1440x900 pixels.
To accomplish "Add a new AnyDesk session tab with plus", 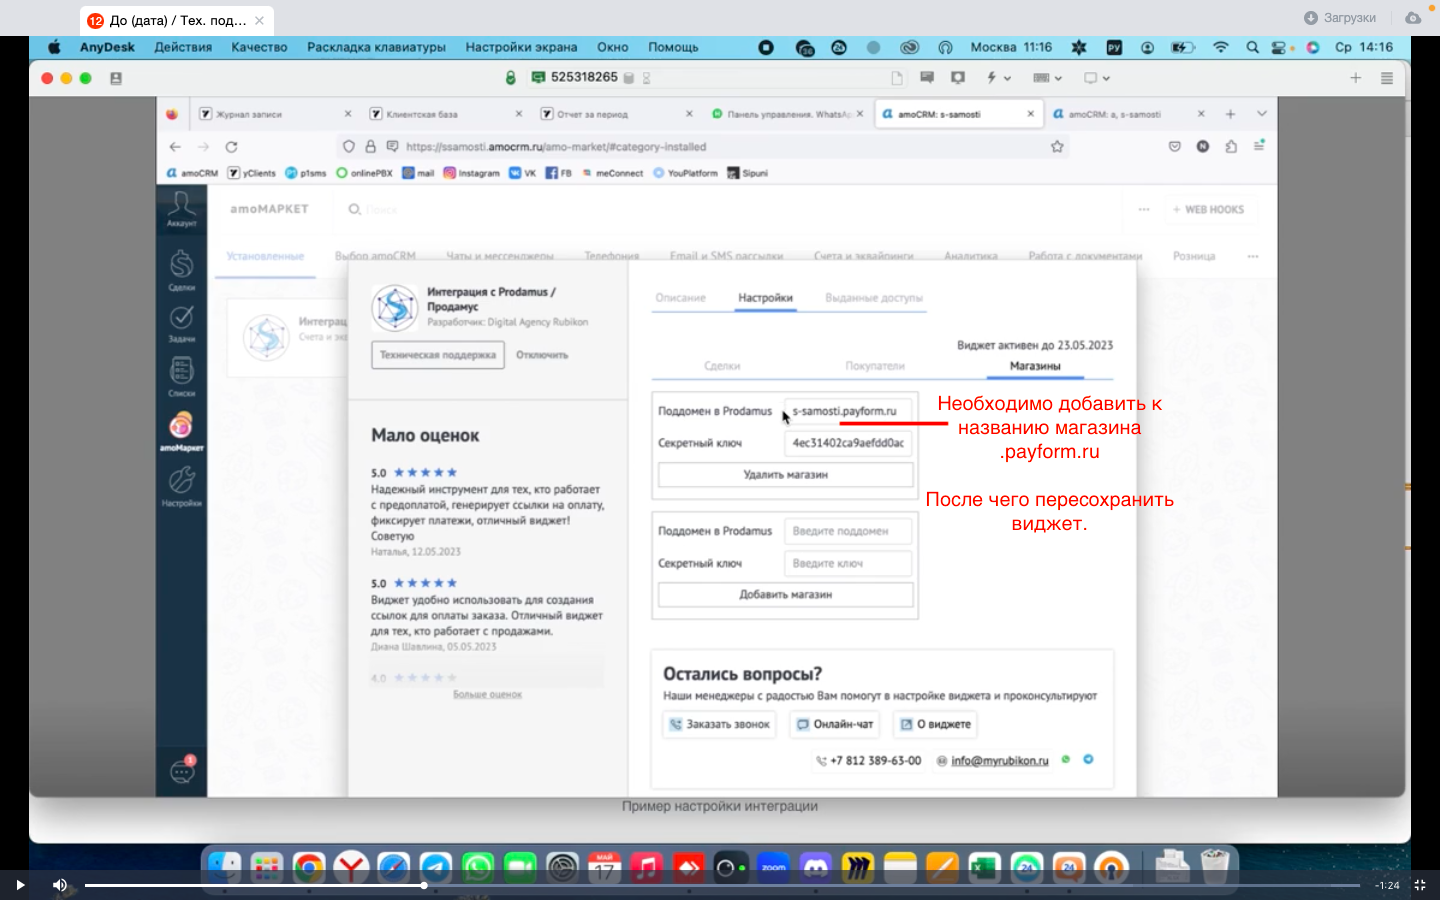I will tap(1356, 77).
